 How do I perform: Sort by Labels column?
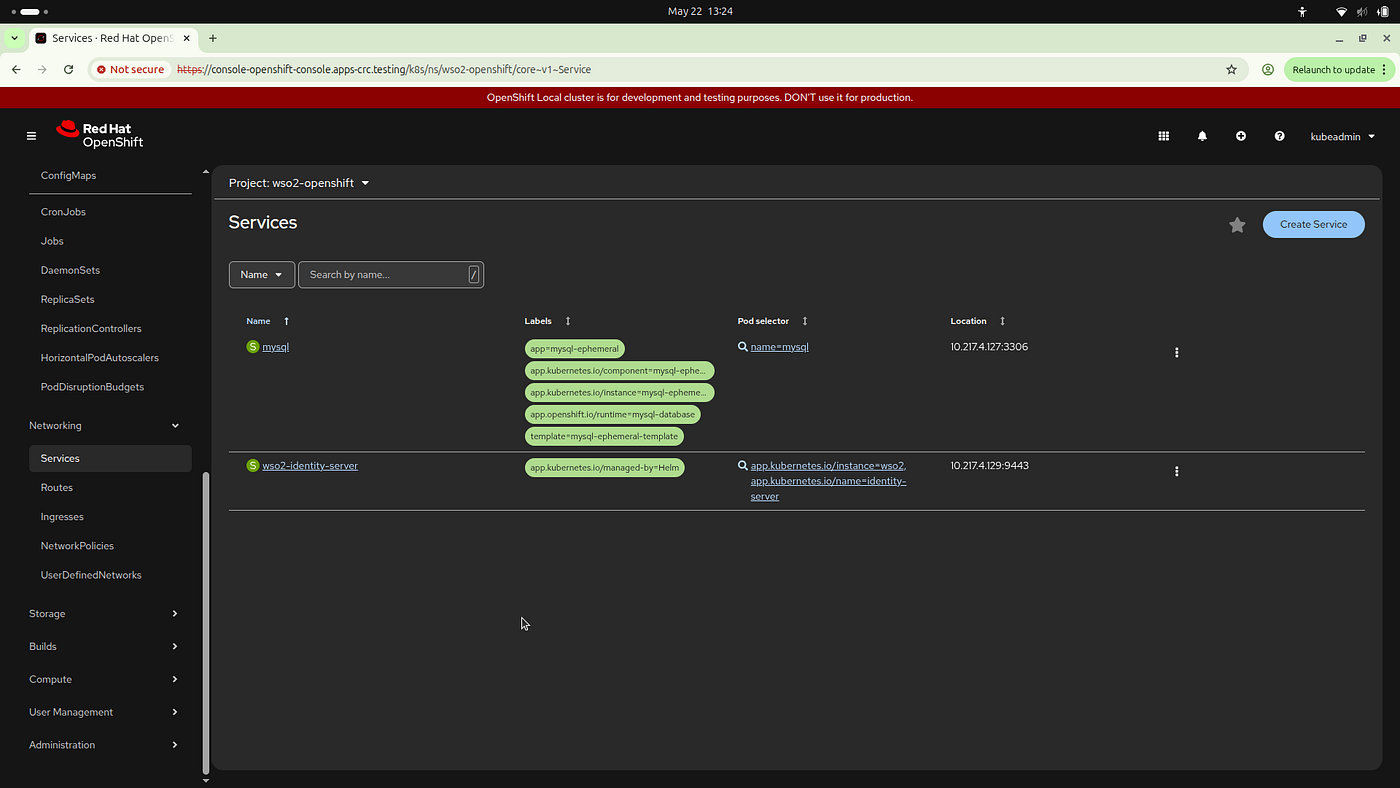click(568, 321)
